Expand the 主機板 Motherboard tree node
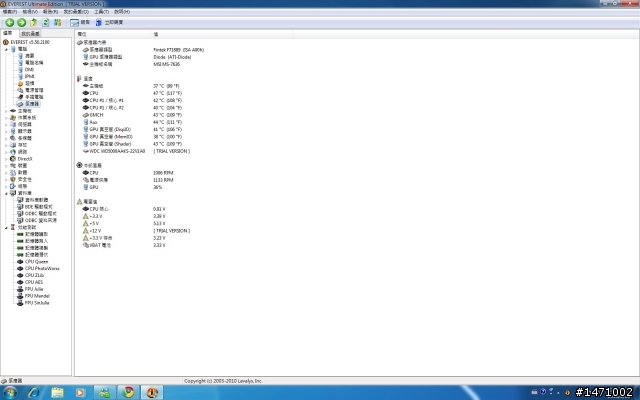This screenshot has height=400, width=640. (x=6, y=111)
